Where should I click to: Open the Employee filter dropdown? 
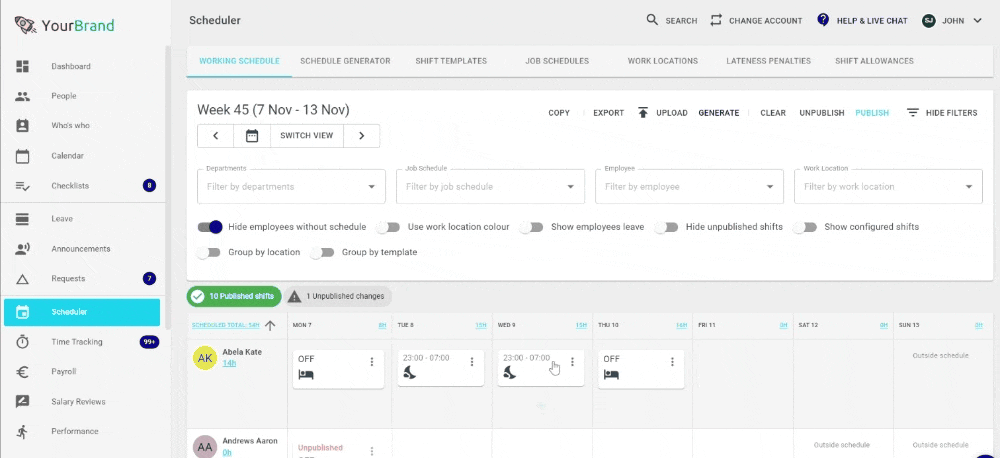pos(689,187)
